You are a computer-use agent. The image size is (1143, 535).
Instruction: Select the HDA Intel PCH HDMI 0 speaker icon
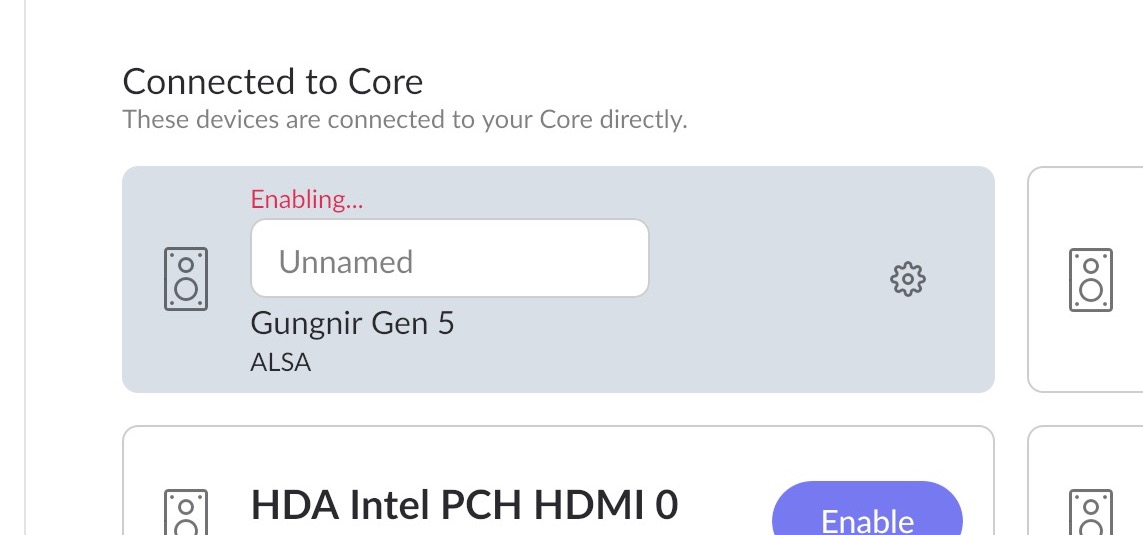coord(186,512)
